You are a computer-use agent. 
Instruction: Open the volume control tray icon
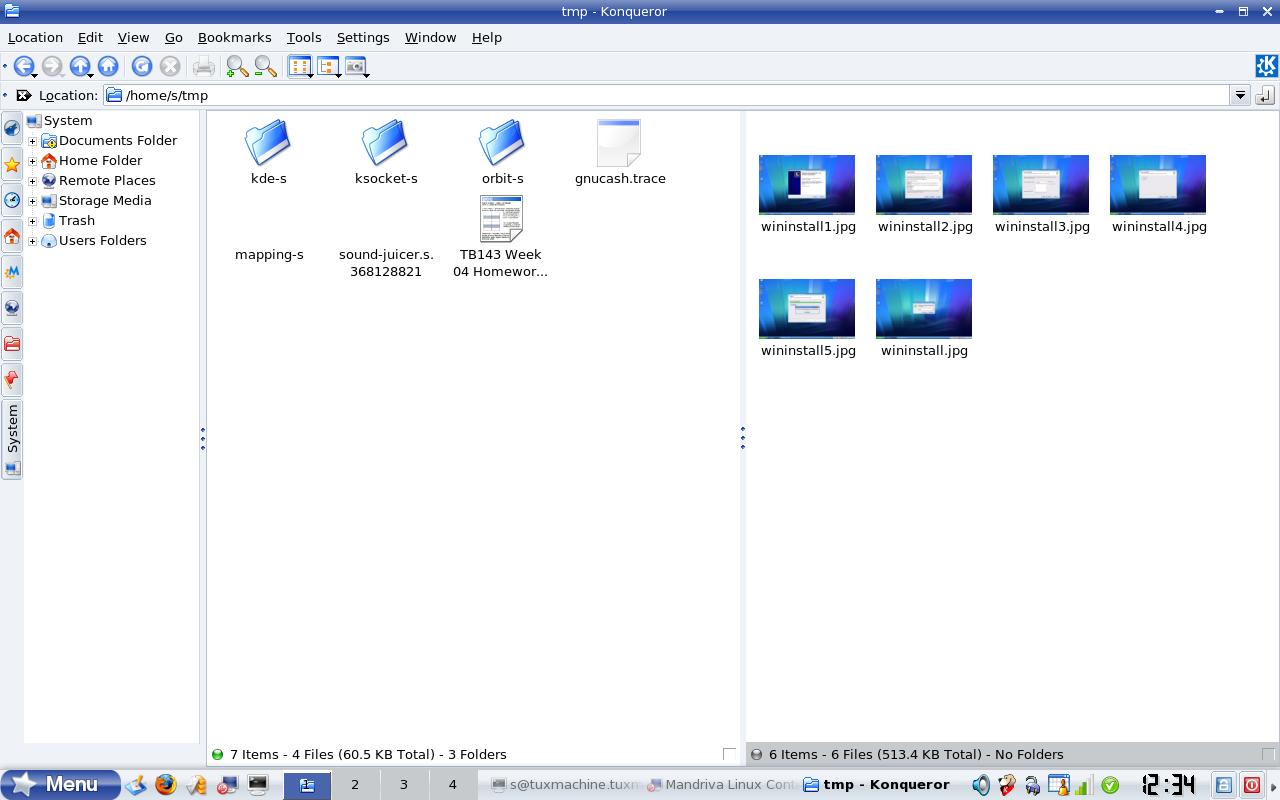(x=981, y=785)
